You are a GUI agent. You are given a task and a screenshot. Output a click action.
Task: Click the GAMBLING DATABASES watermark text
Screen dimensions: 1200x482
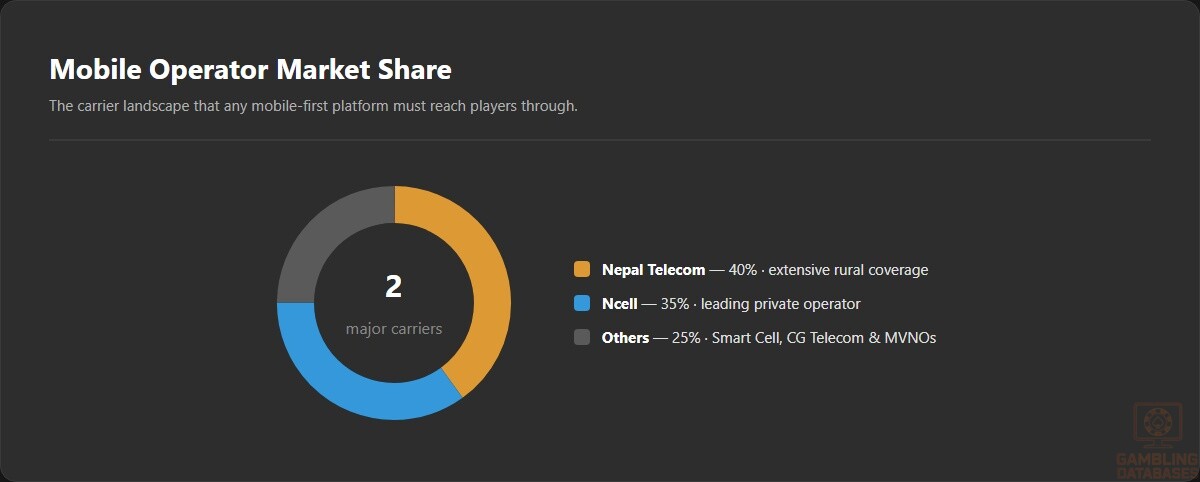click(1157, 465)
